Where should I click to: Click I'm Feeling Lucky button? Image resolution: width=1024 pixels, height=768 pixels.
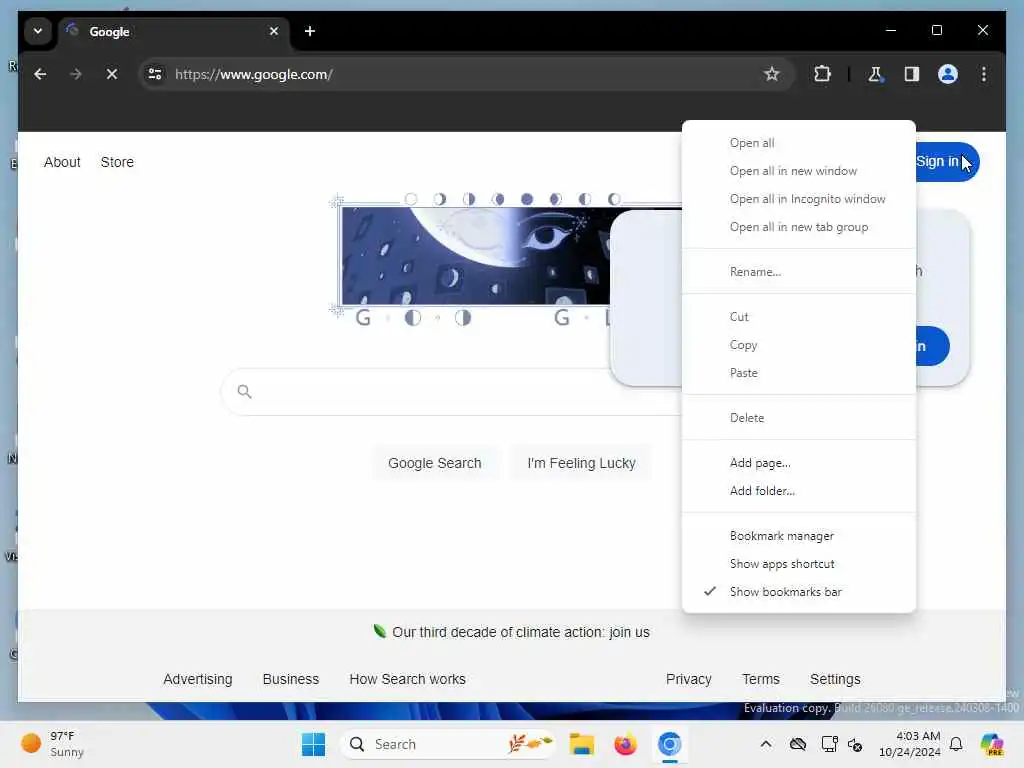point(581,463)
